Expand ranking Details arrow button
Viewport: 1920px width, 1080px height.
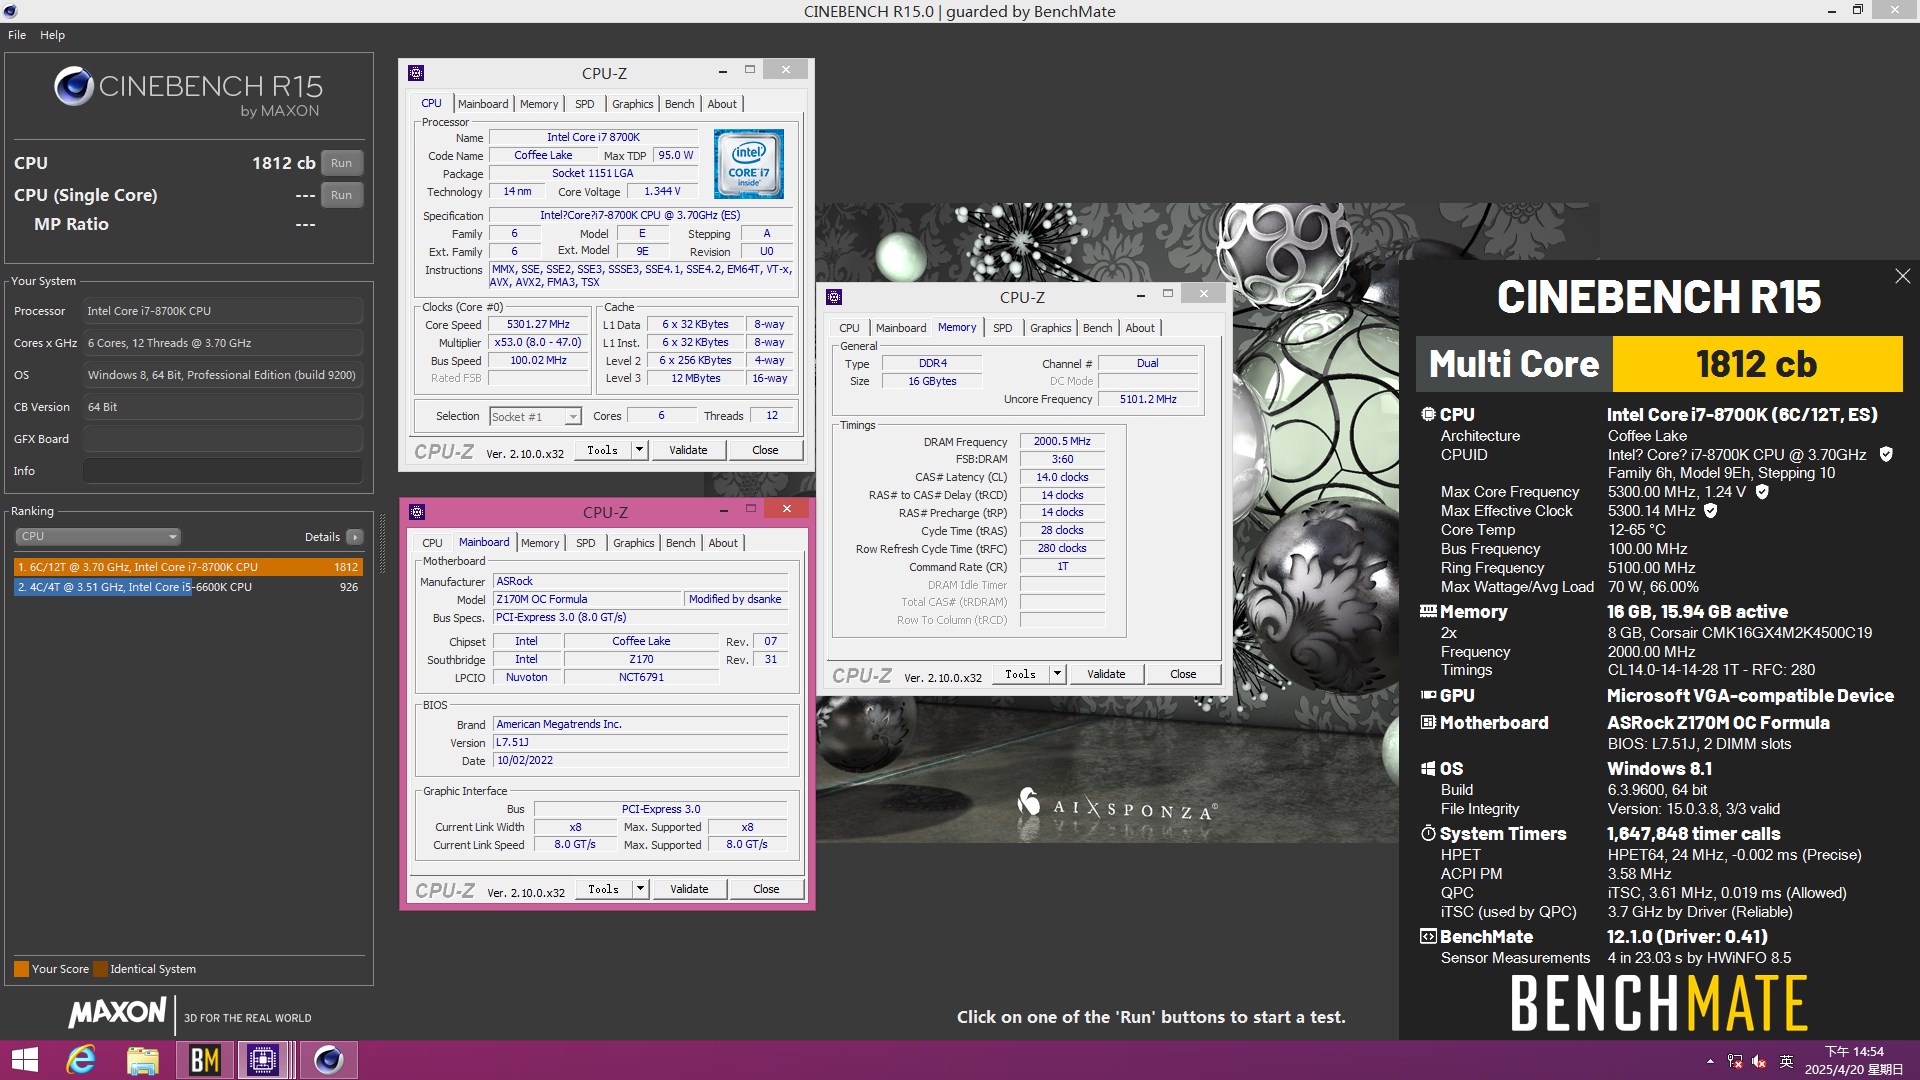coord(355,537)
